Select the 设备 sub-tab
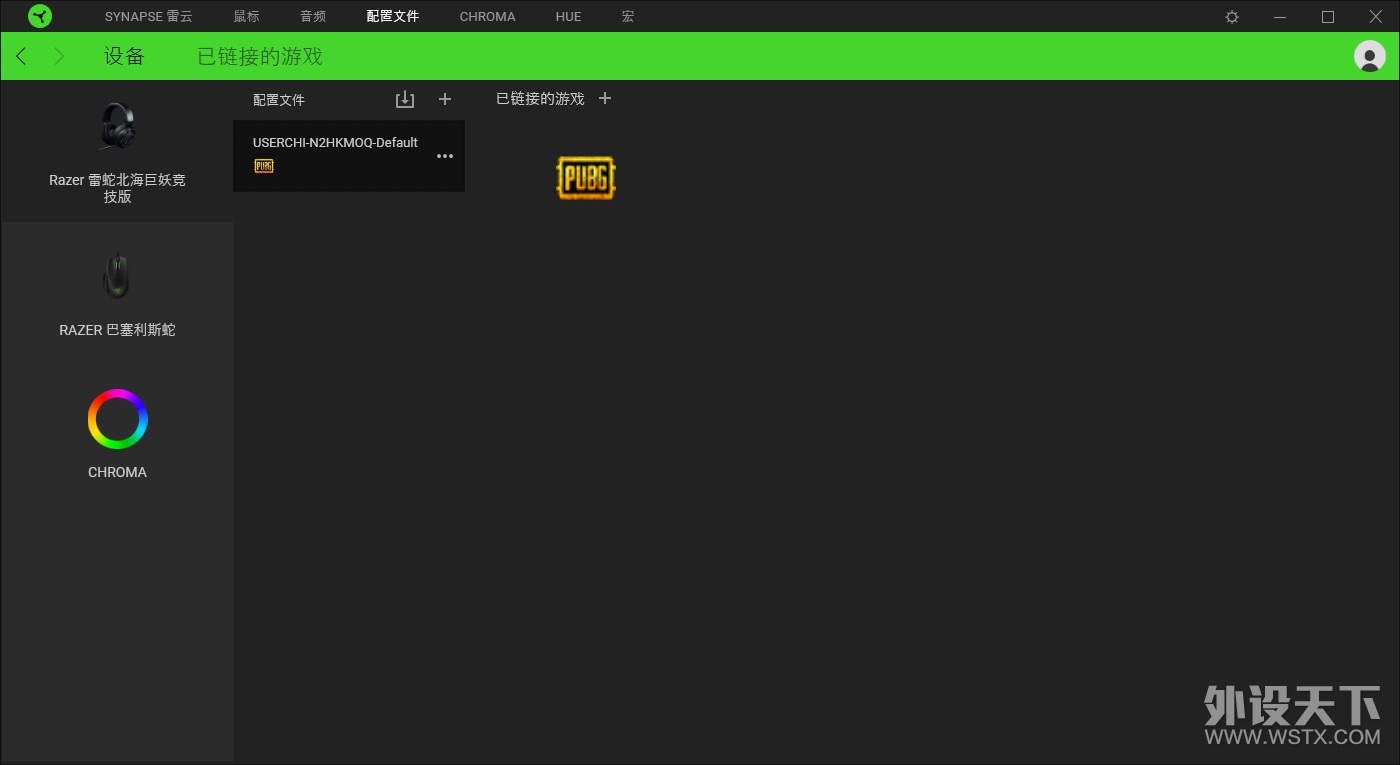This screenshot has height=765, width=1400. (x=124, y=56)
